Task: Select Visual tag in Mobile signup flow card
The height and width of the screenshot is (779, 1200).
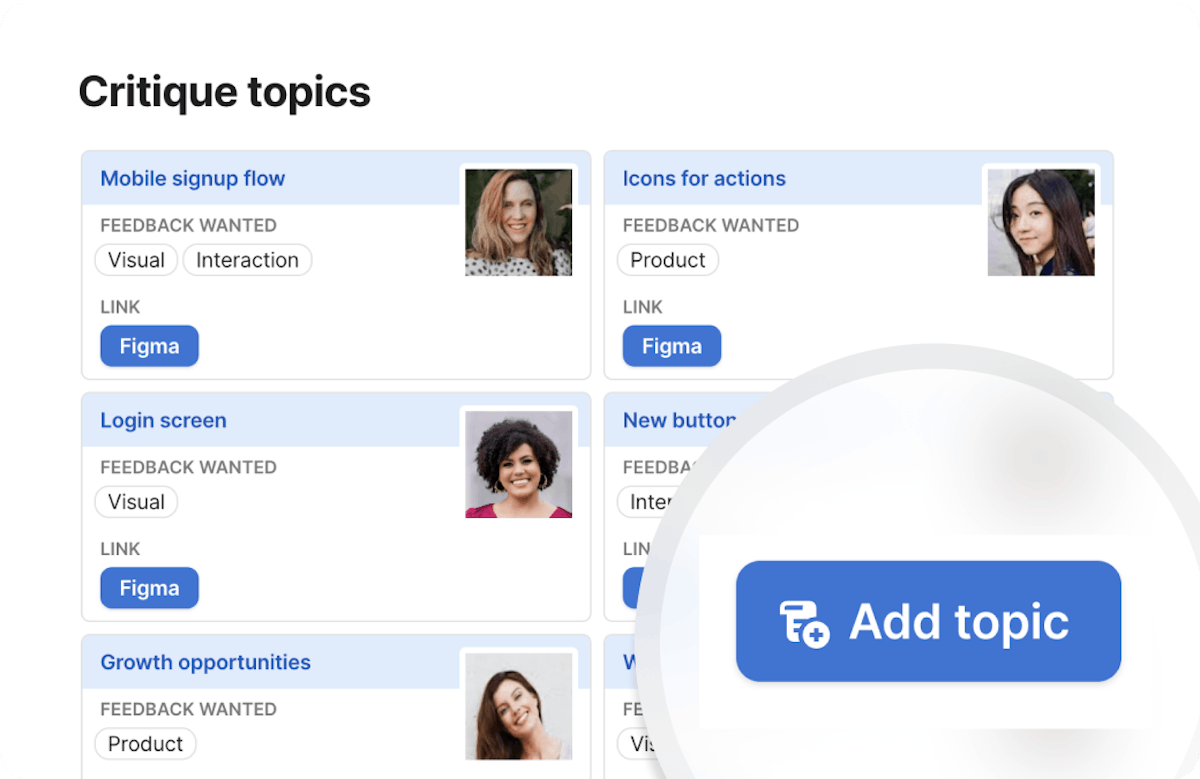Action: 136,261
